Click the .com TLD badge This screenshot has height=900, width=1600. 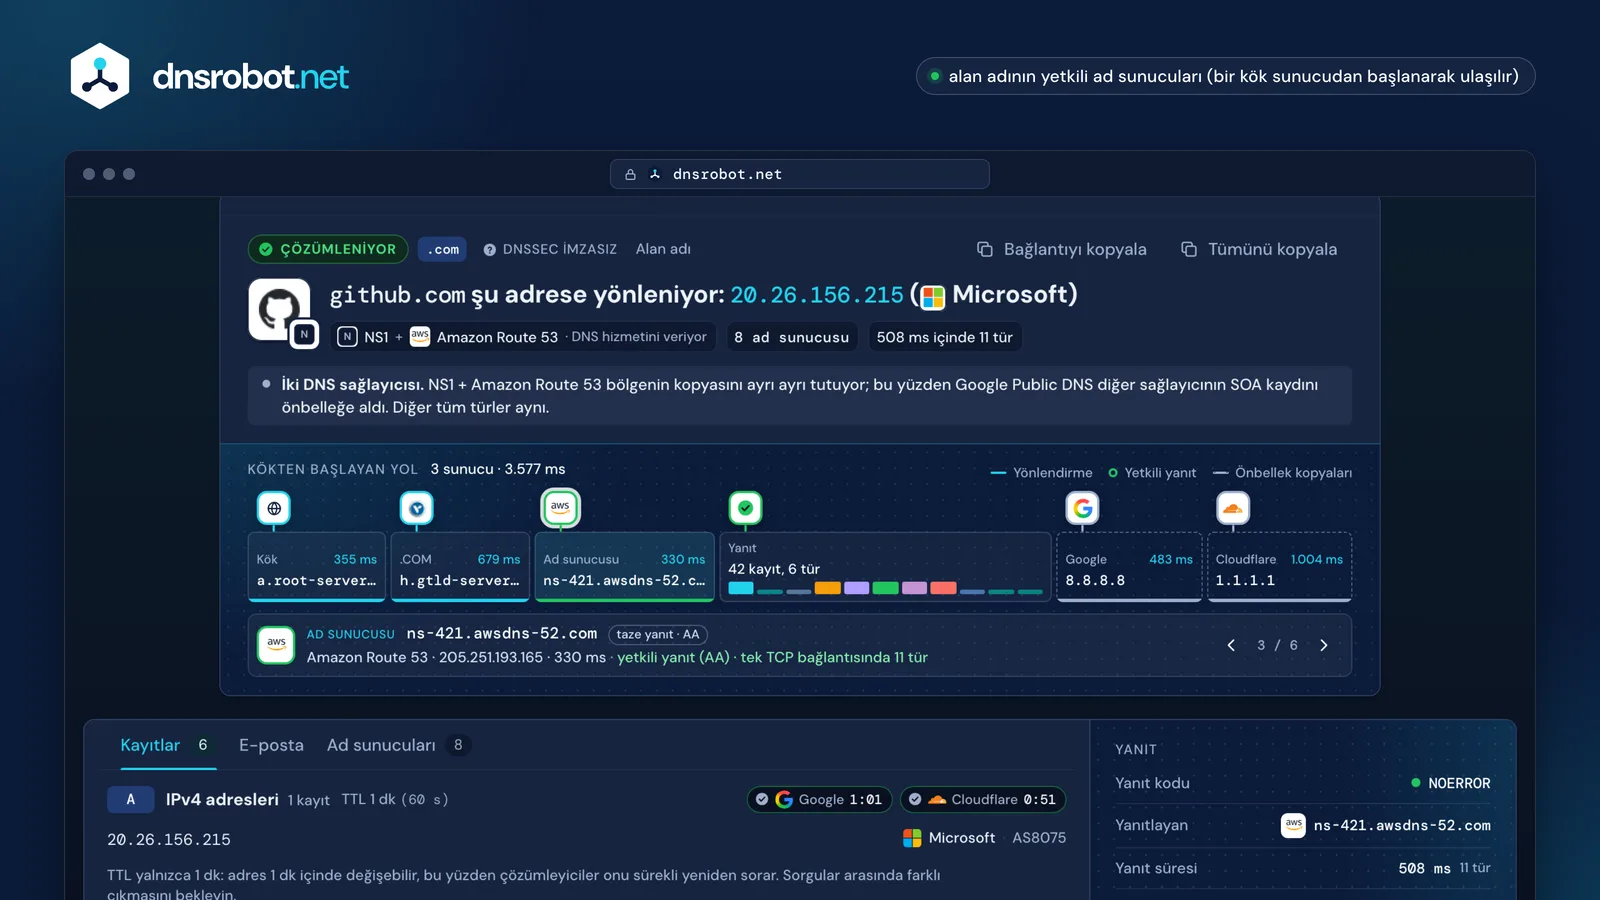443,249
